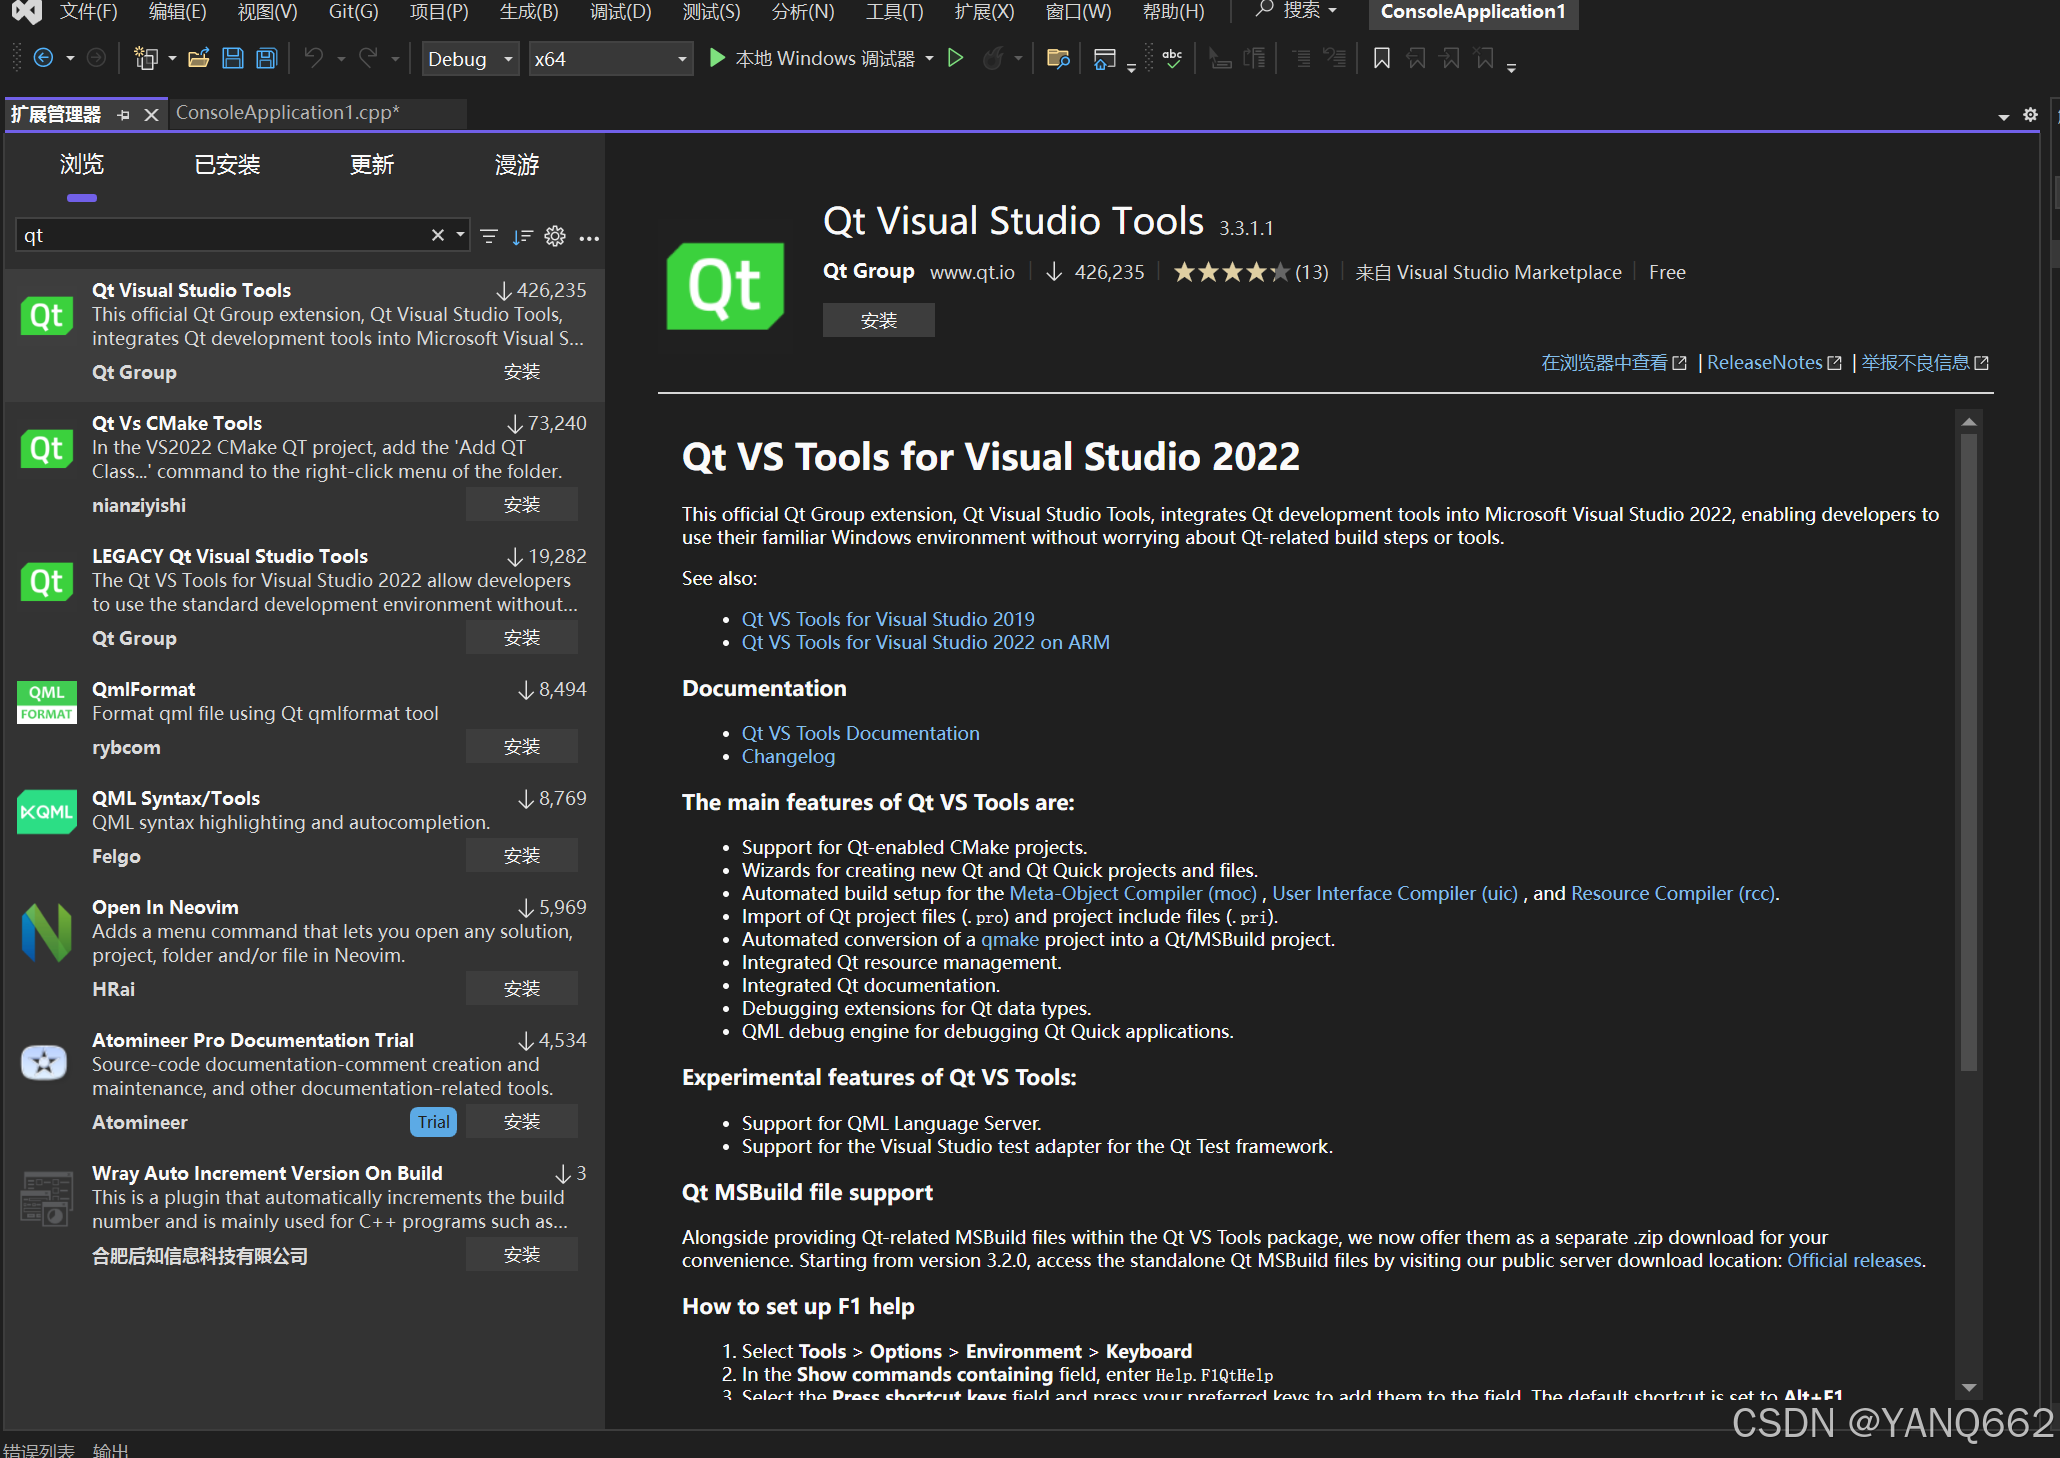Click the previous bookmark icon
Image resolution: width=2060 pixels, height=1458 pixels.
click(1416, 59)
